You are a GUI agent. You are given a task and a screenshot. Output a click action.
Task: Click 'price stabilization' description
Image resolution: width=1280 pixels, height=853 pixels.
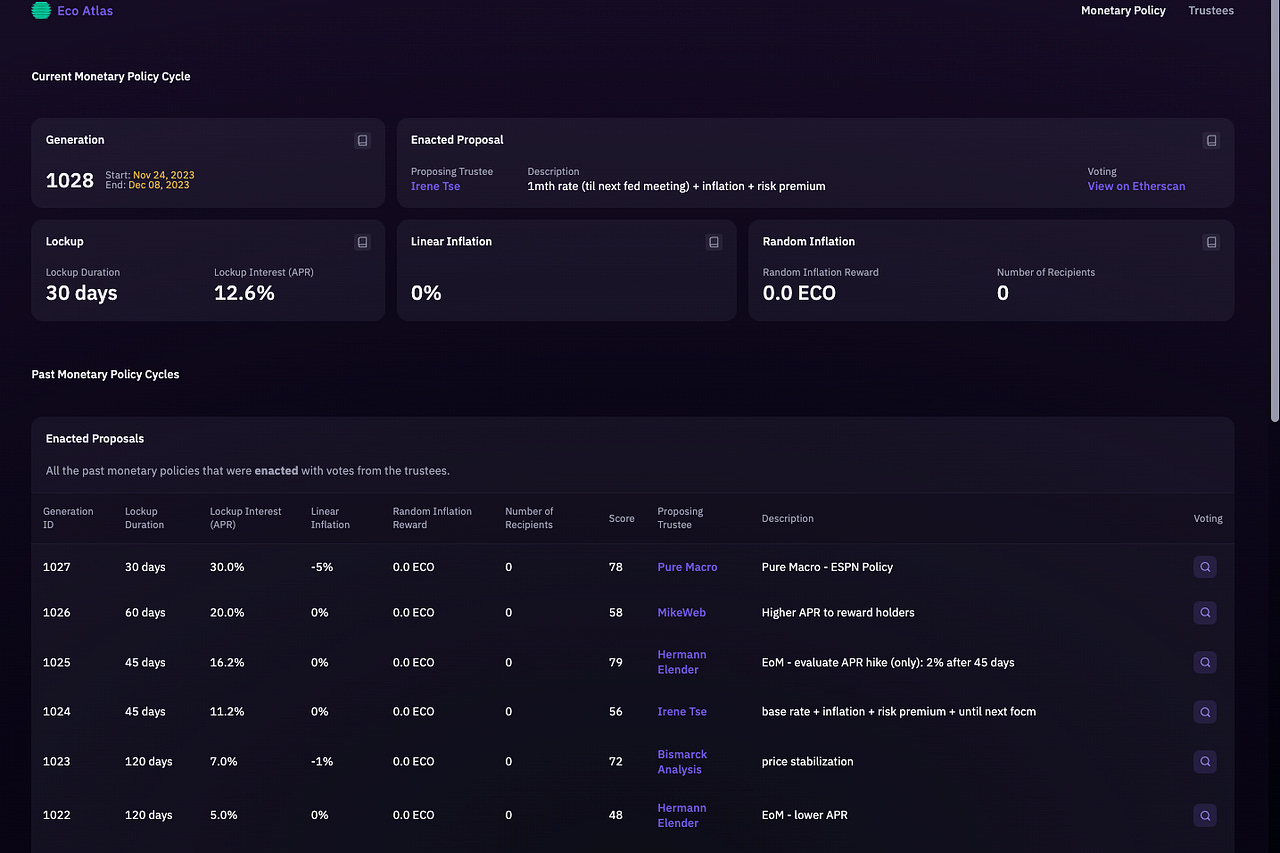[x=808, y=762]
